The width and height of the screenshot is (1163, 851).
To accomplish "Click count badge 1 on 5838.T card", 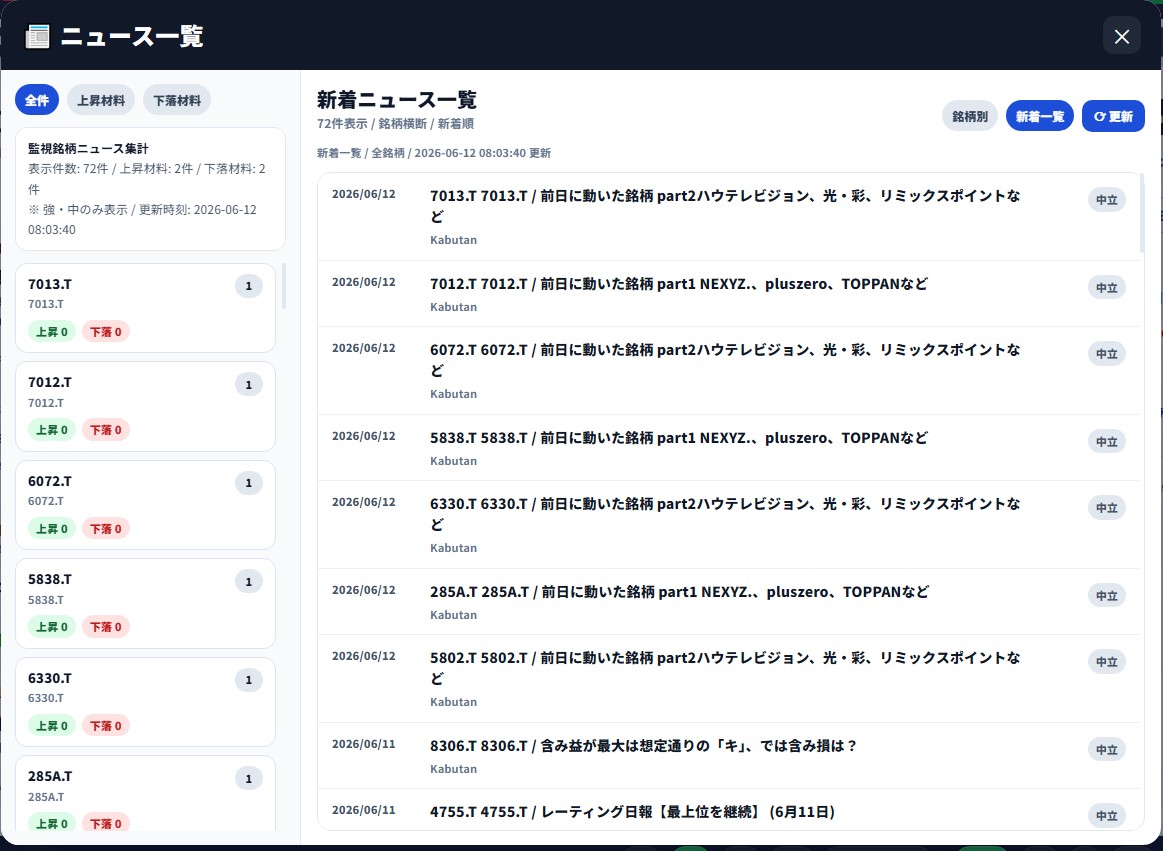I will click(x=248, y=582).
